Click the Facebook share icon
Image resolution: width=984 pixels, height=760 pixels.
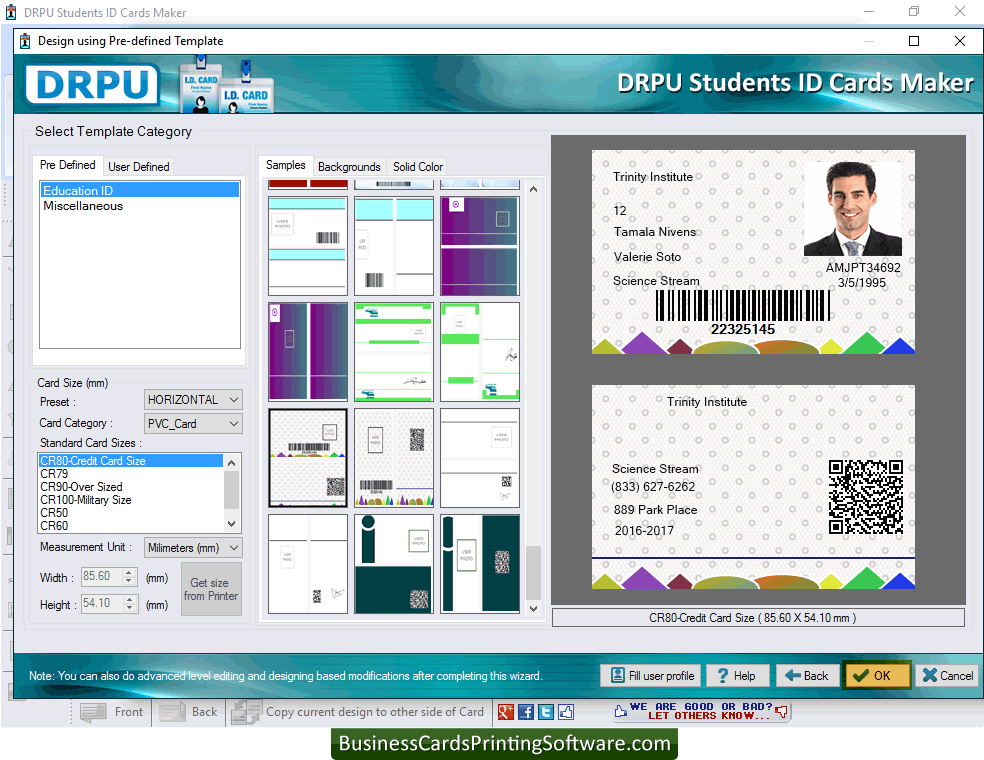click(526, 712)
